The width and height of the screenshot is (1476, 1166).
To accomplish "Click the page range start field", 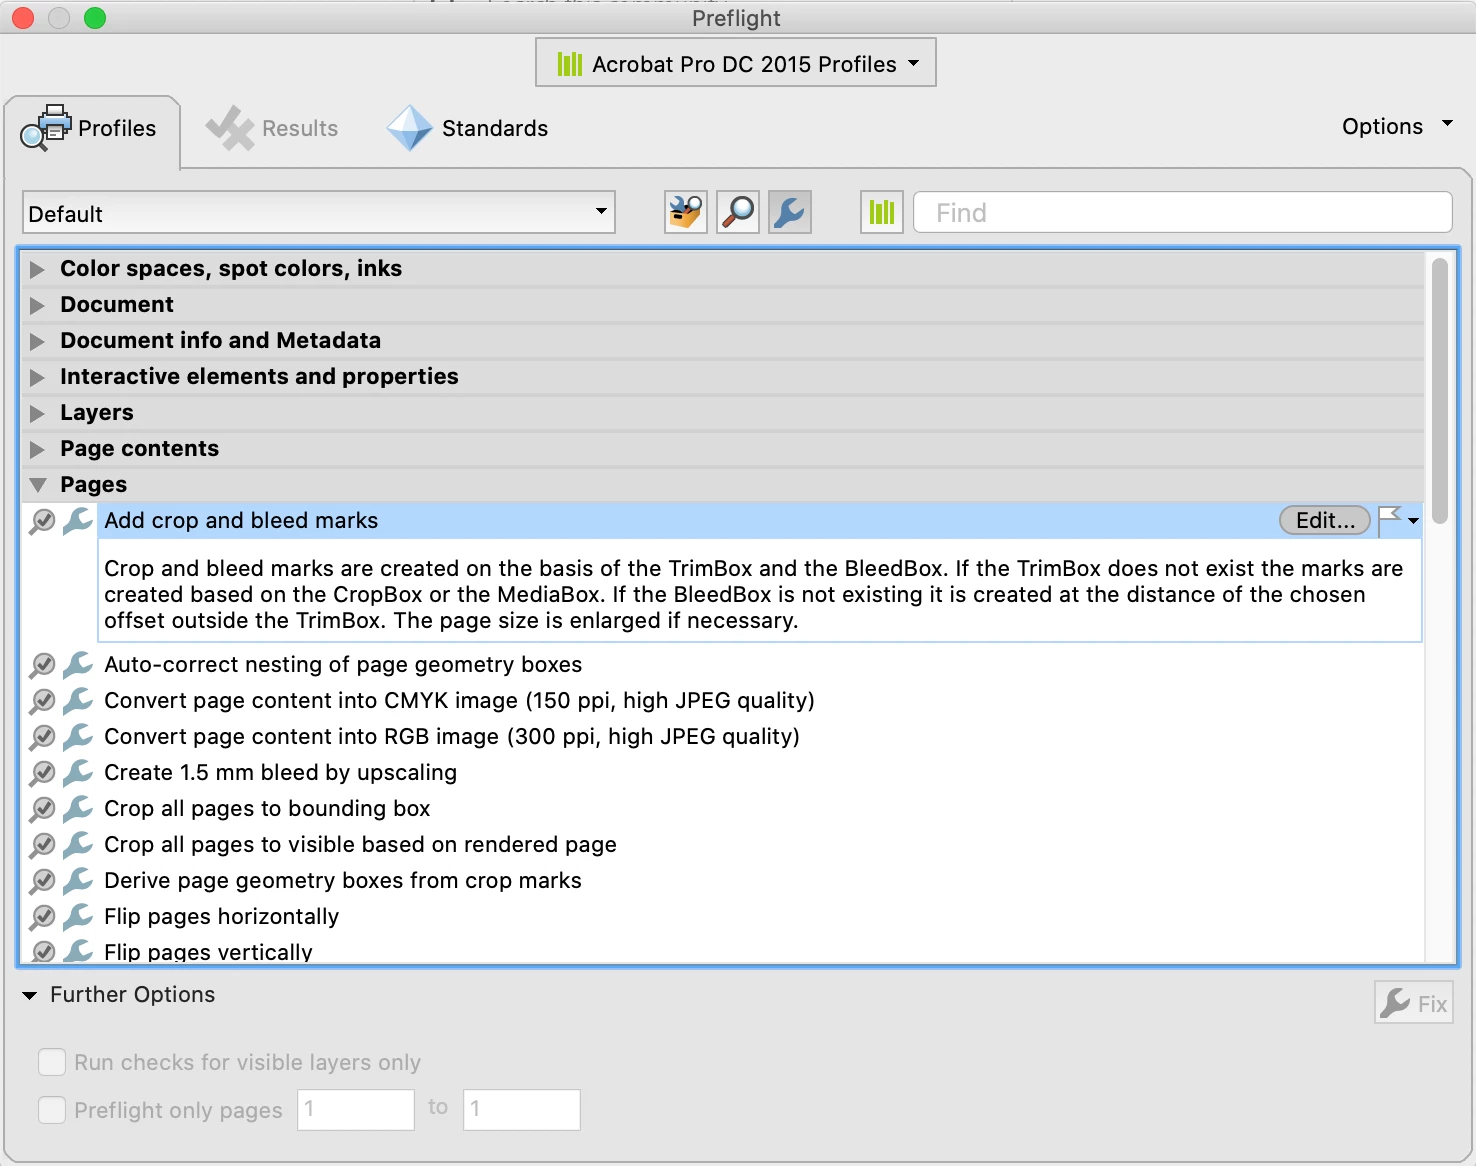I will click(356, 1110).
